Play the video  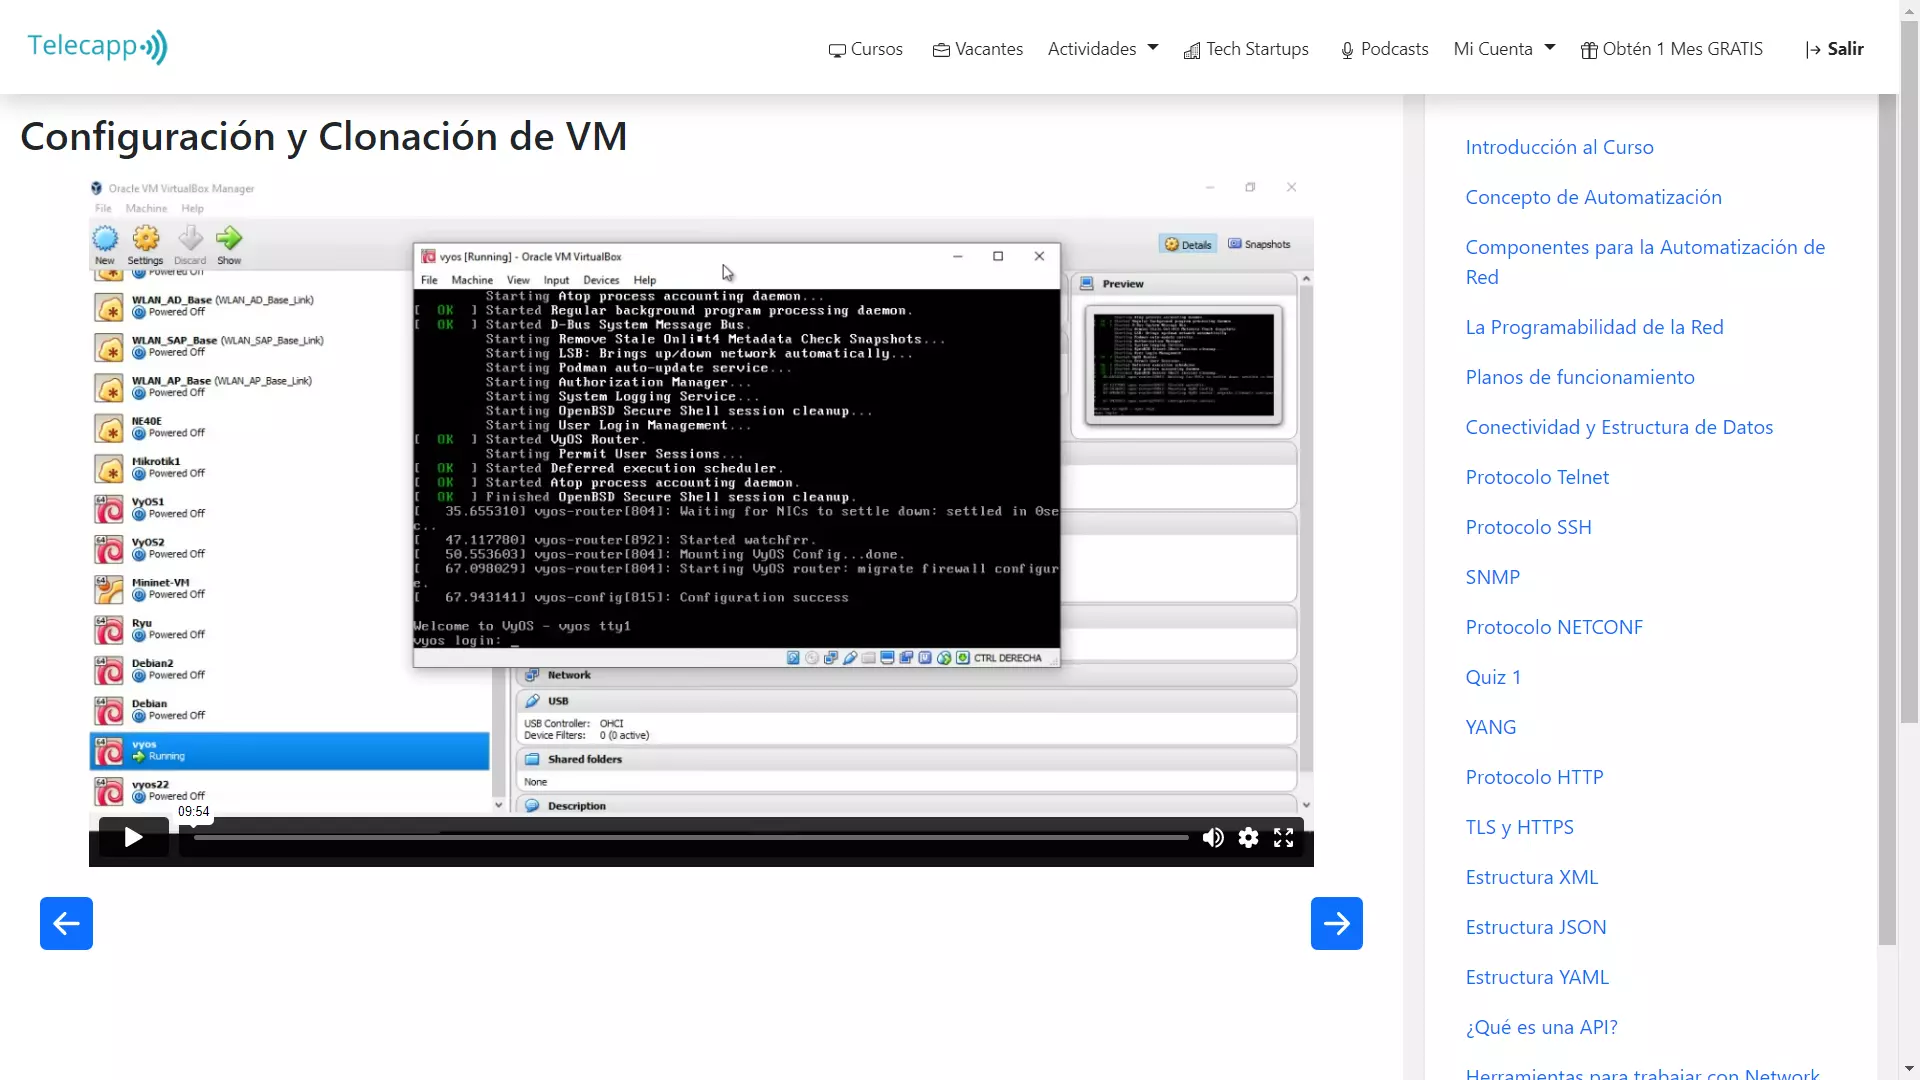click(x=133, y=838)
